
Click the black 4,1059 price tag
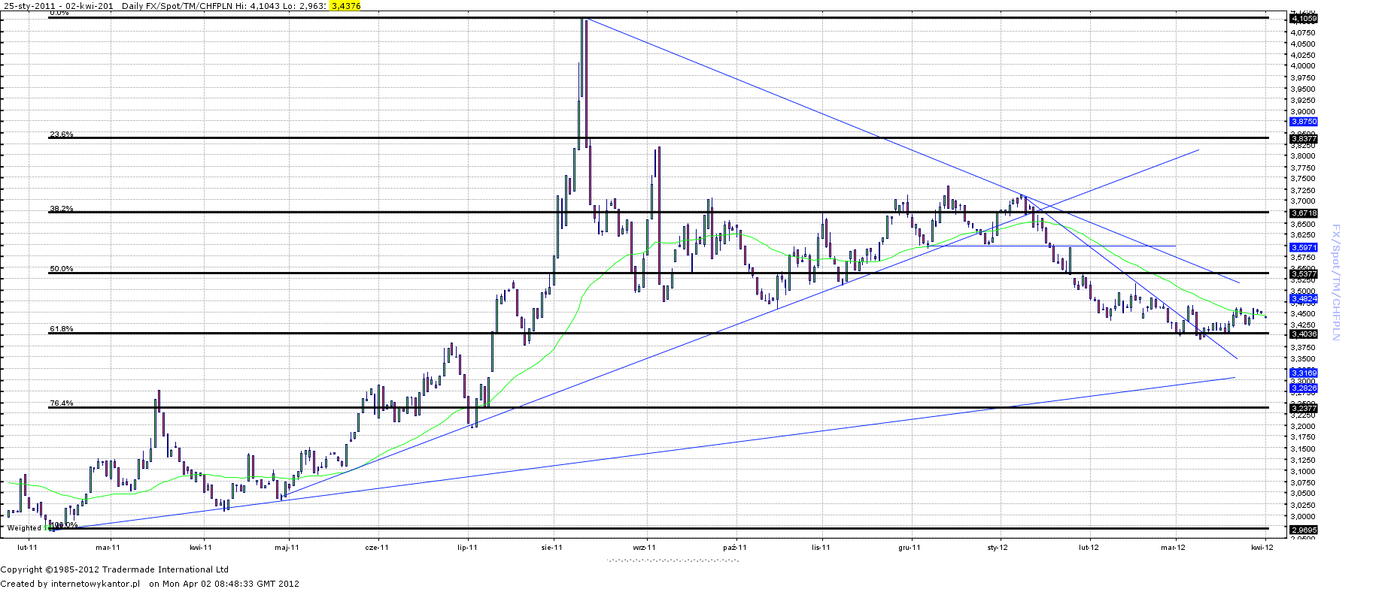pyautogui.click(x=1304, y=18)
